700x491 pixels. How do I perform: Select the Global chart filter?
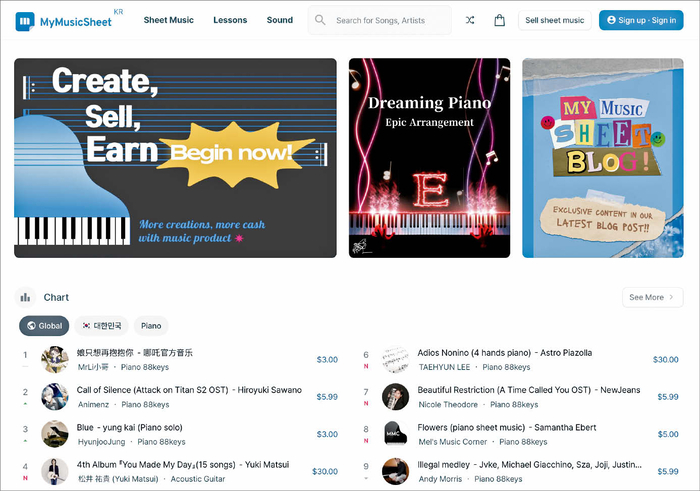[44, 326]
